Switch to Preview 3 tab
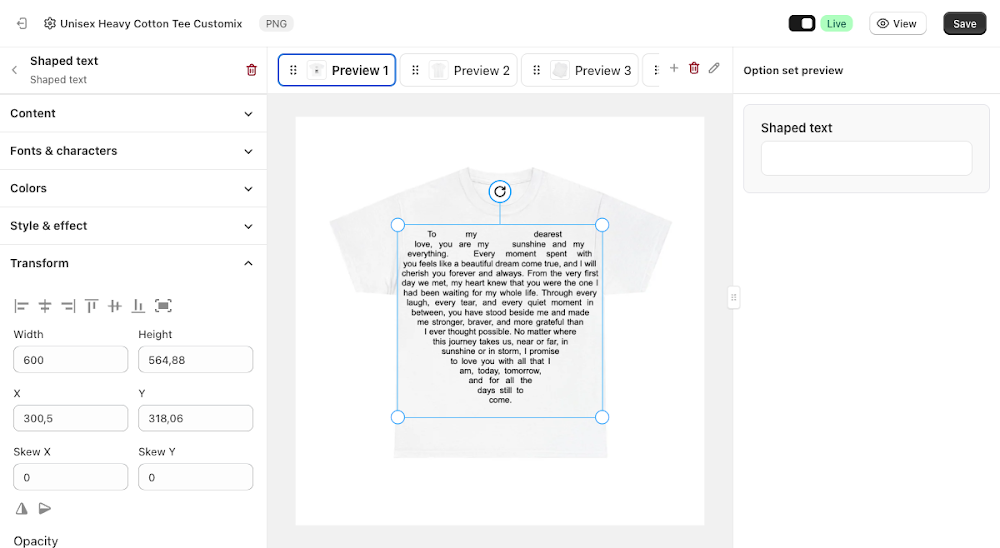The height and width of the screenshot is (548, 1000). tap(580, 70)
